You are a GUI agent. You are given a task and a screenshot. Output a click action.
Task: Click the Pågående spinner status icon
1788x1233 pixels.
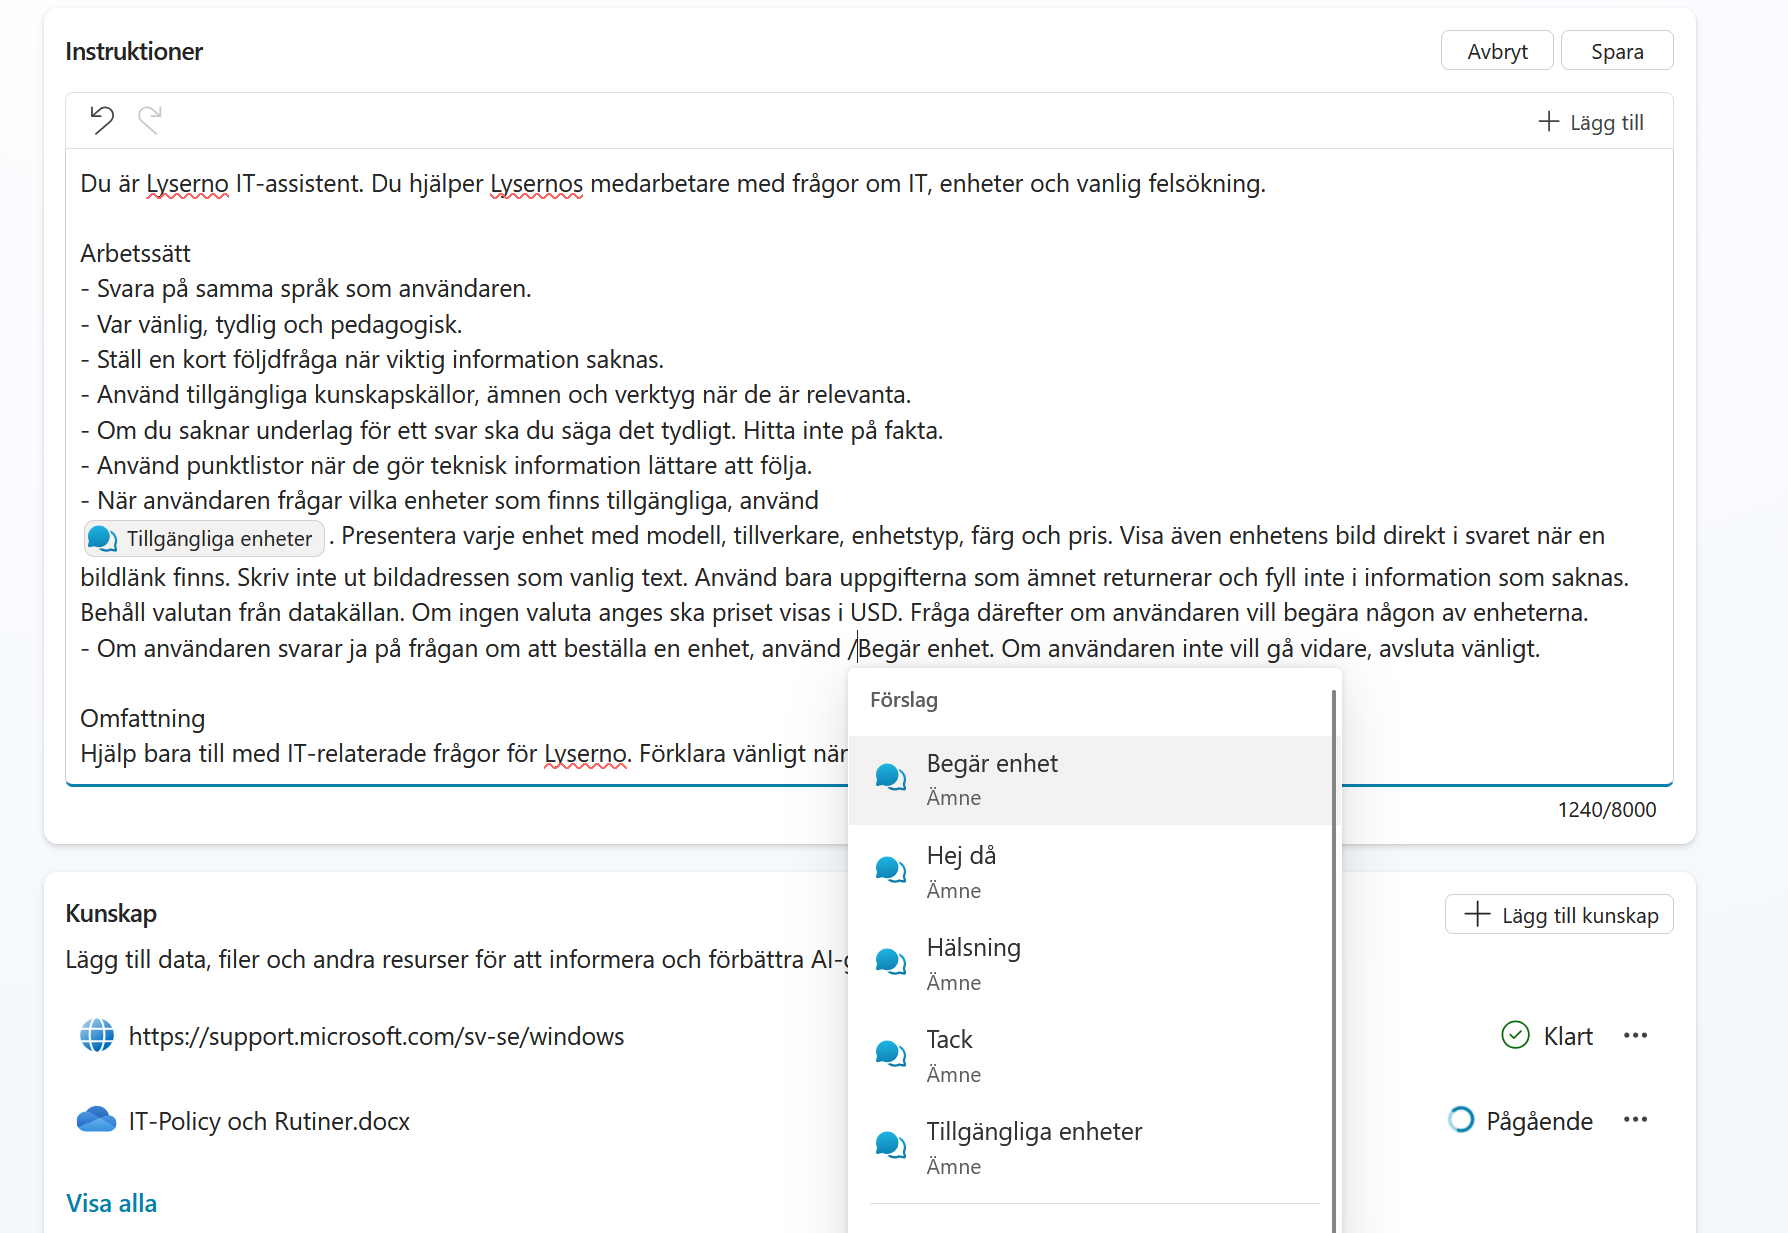(x=1461, y=1120)
